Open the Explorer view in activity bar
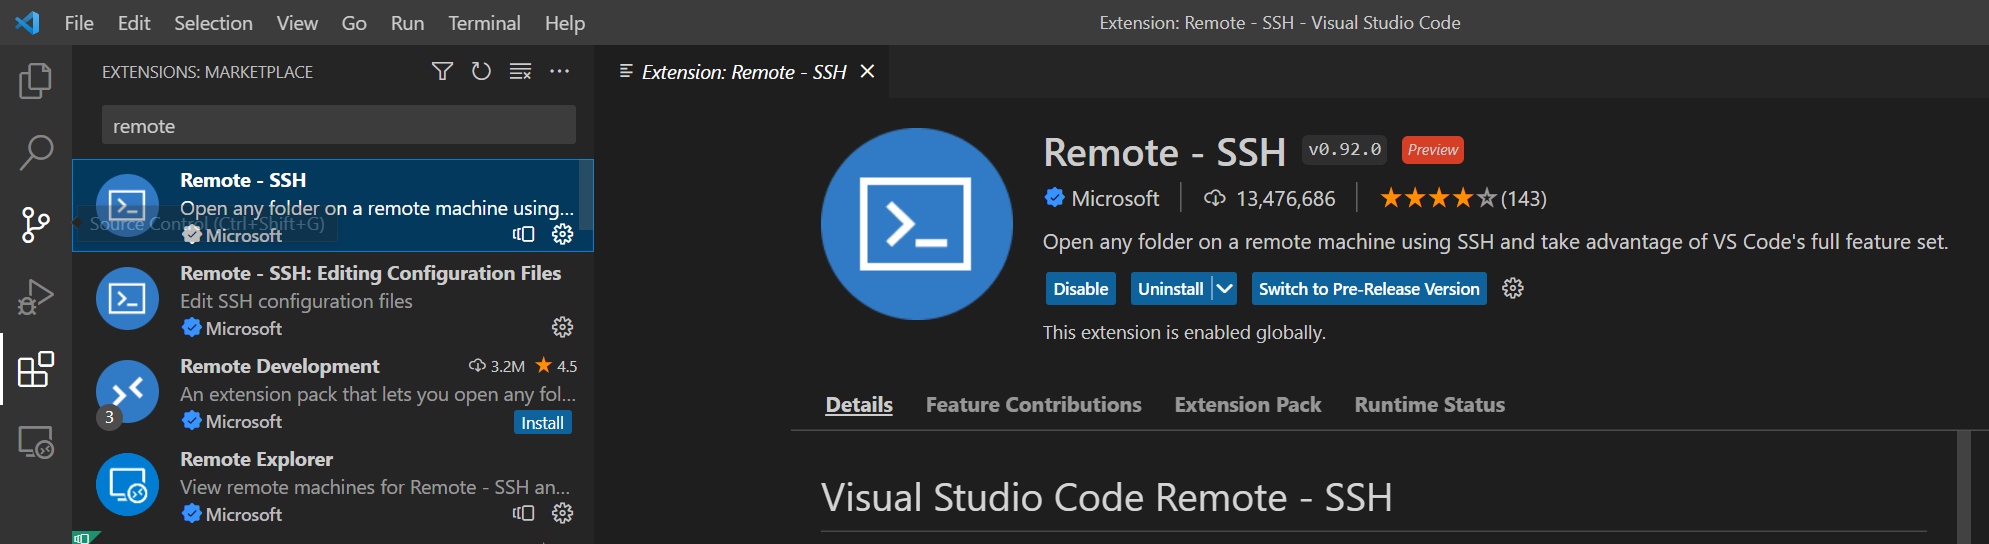The width and height of the screenshot is (1989, 544). pos(36,81)
